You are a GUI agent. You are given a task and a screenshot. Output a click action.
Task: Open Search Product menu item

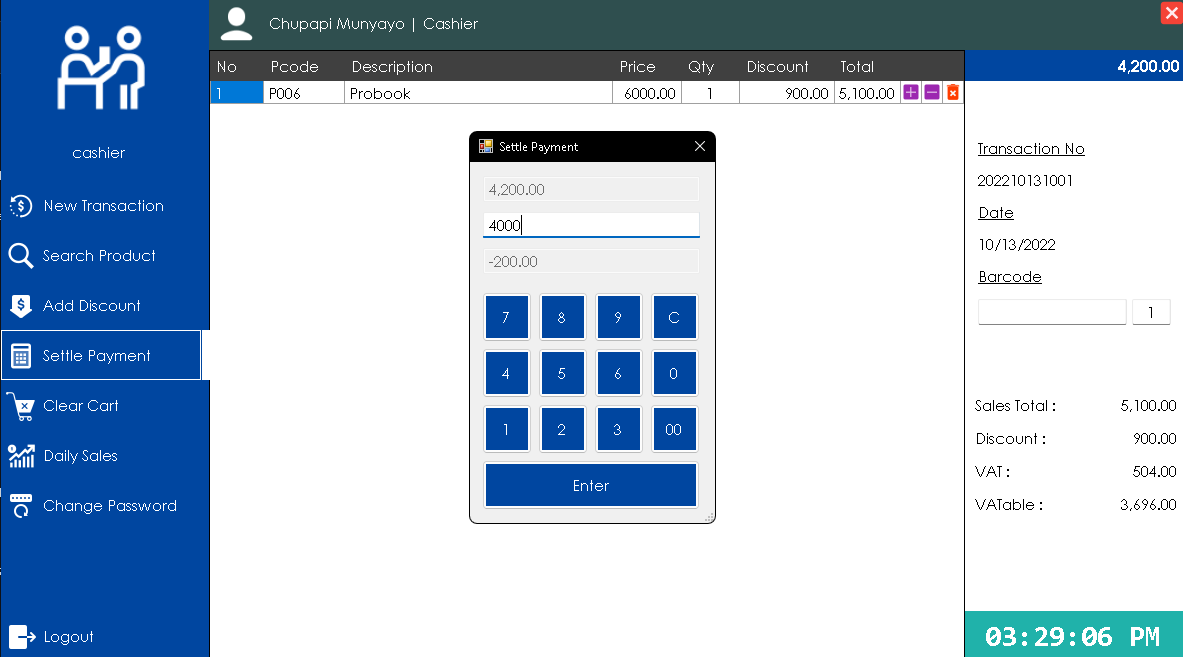(x=101, y=256)
